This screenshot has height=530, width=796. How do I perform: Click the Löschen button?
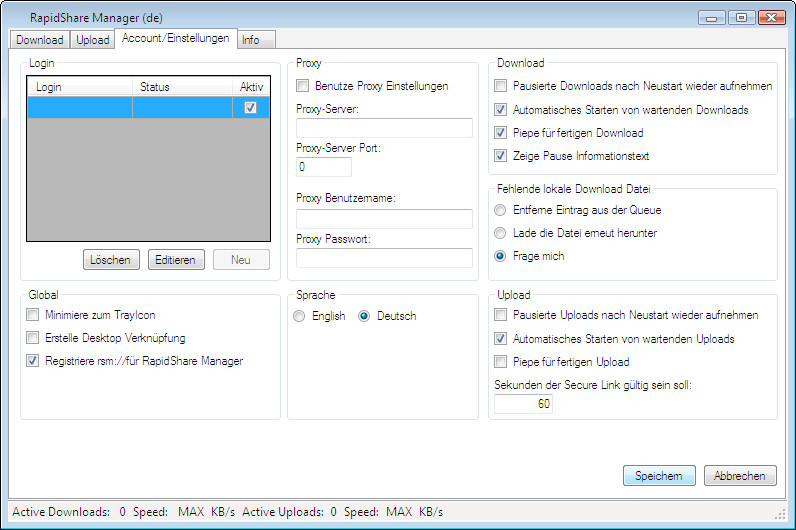111,259
